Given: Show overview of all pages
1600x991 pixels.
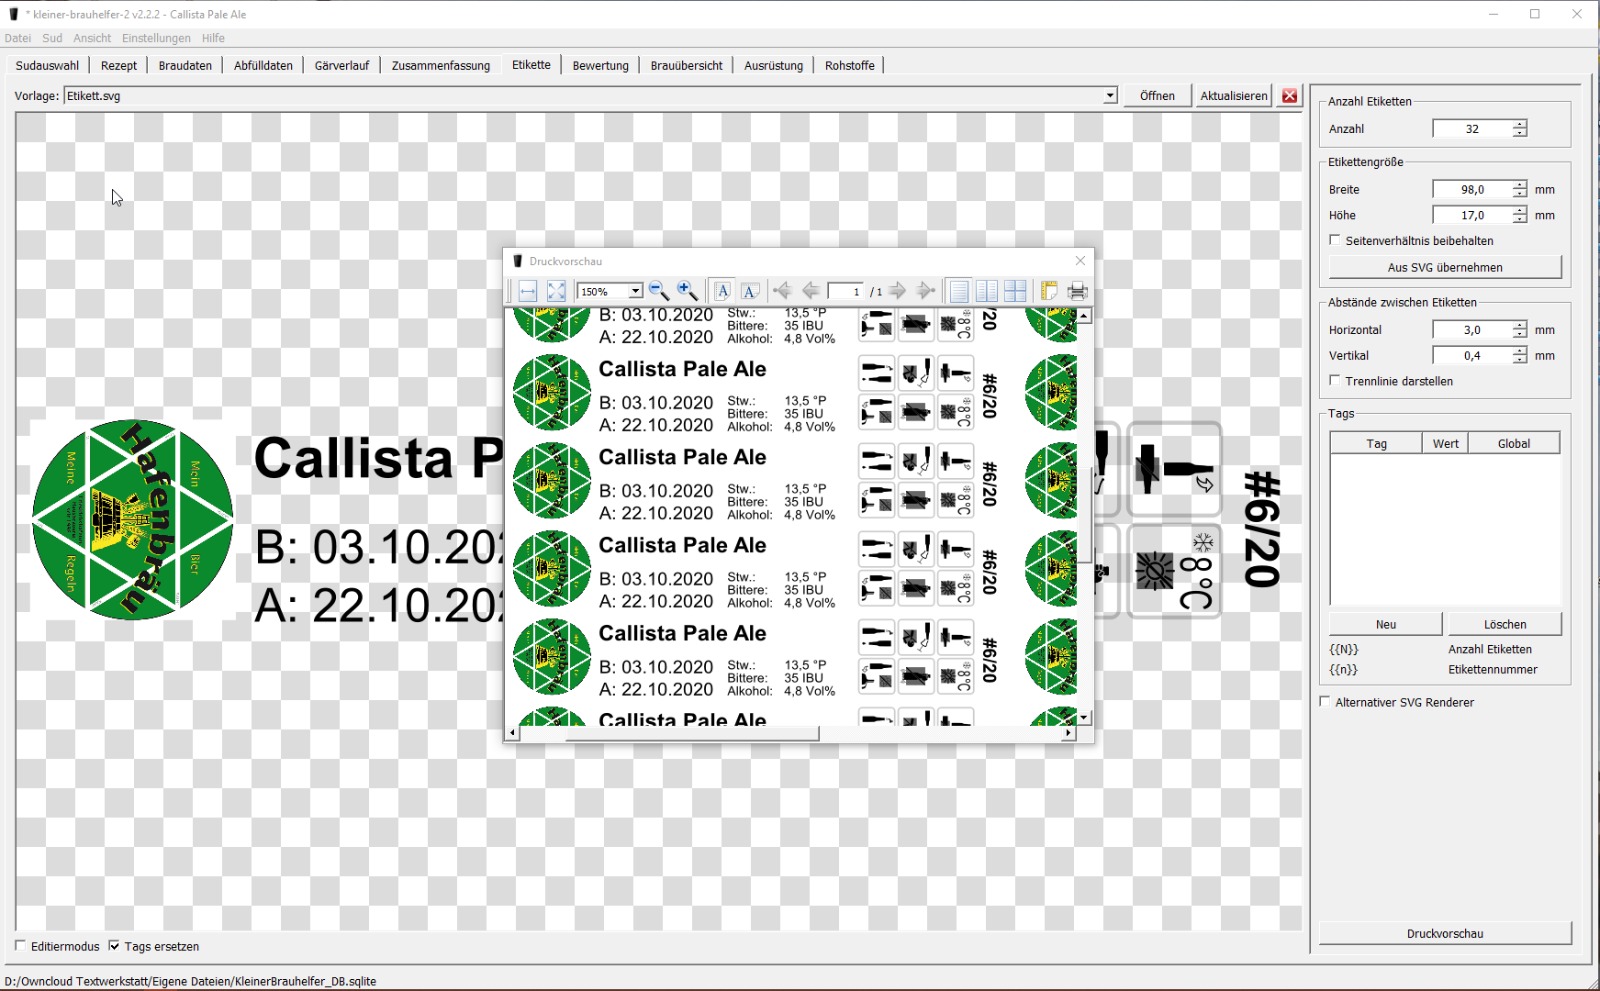Looking at the screenshot, I should (x=1015, y=291).
